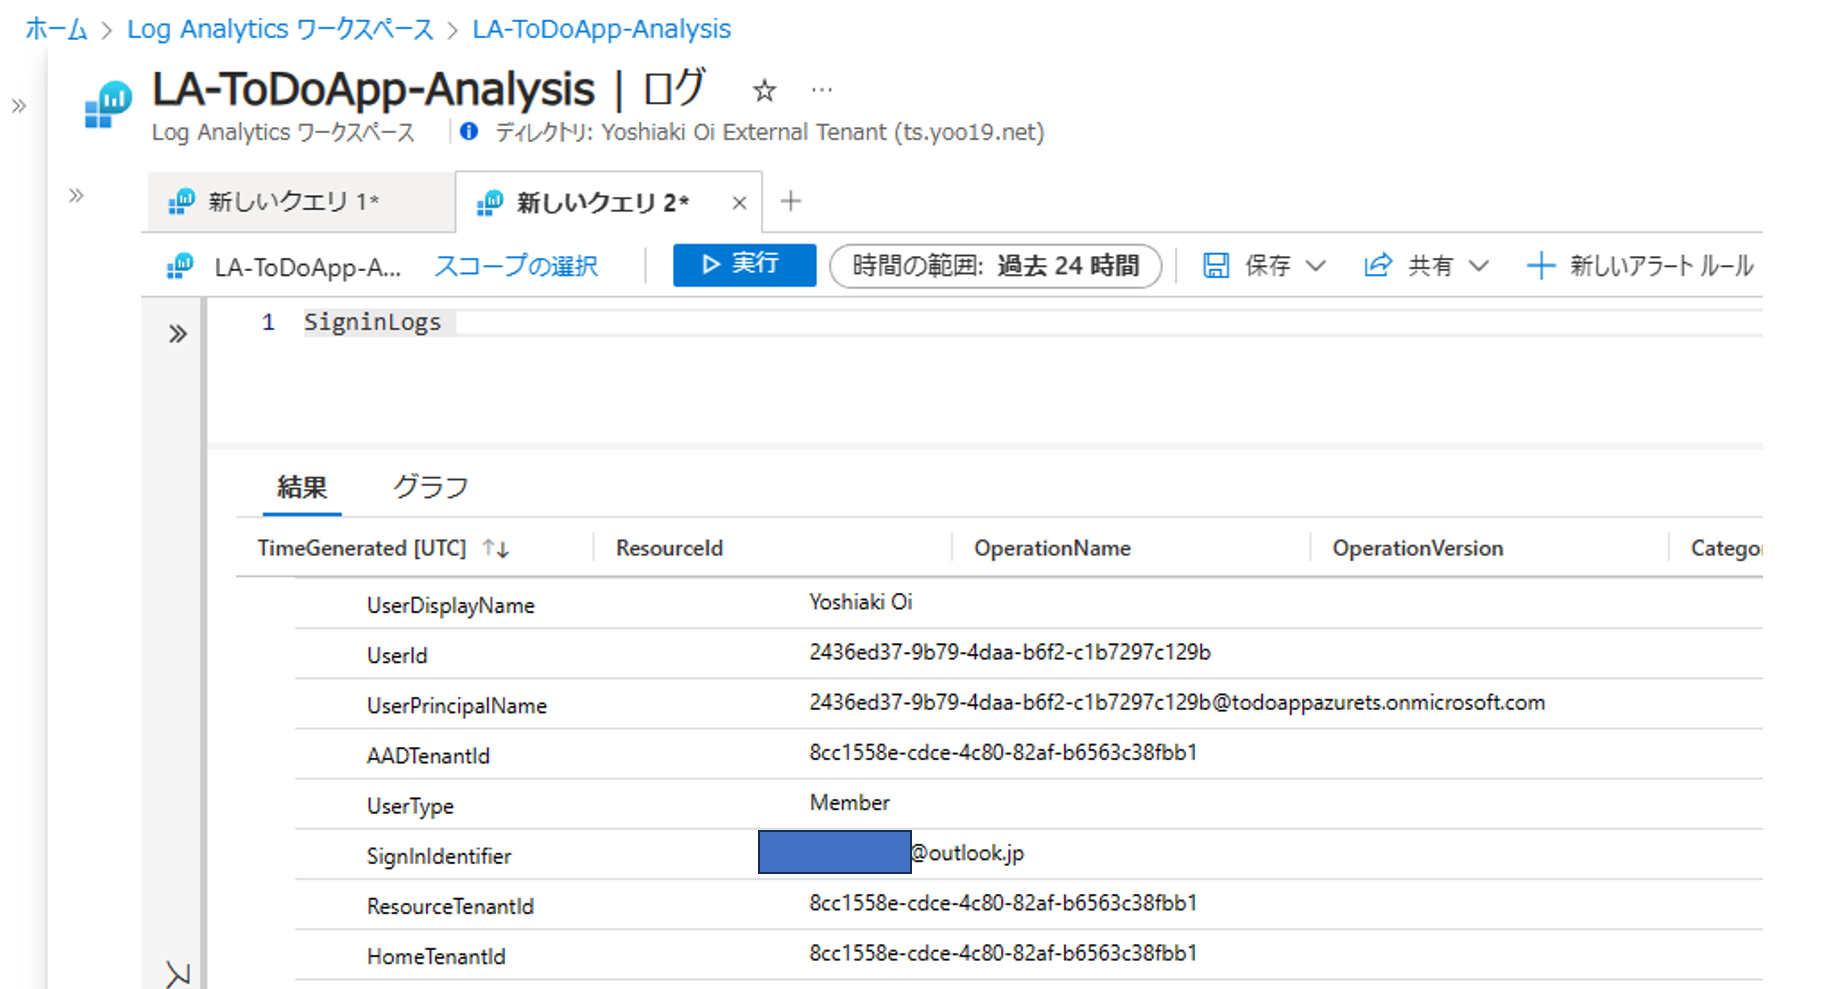1837x989 pixels.
Task: Select the HomeTenantId value
Action: pos(1003,953)
